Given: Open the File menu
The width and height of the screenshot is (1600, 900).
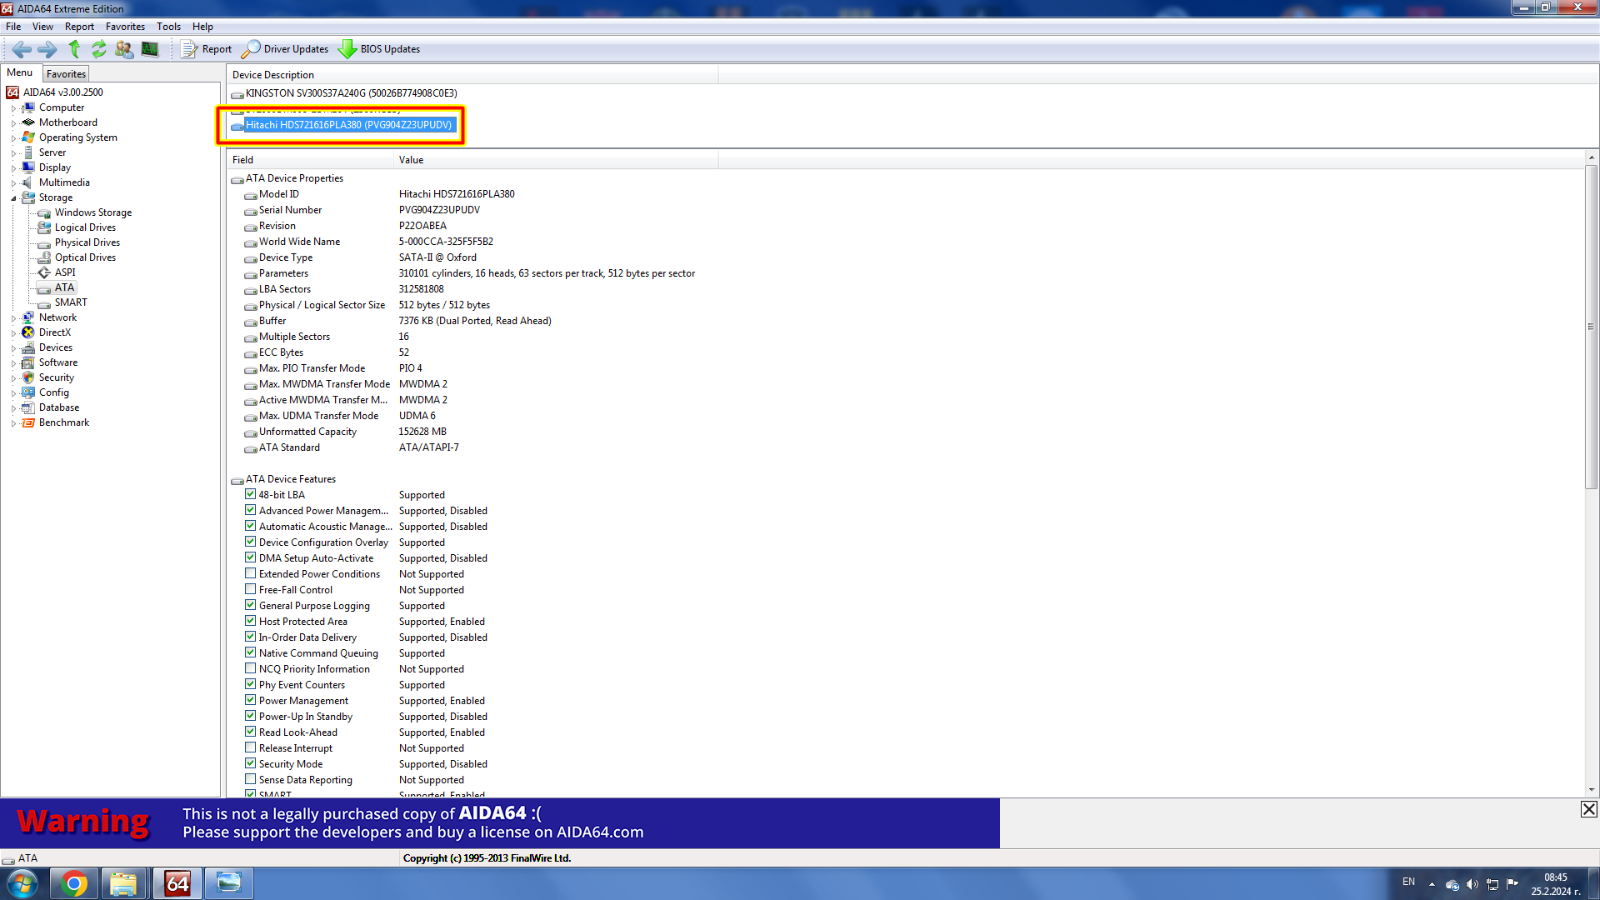Looking at the screenshot, I should pos(13,27).
